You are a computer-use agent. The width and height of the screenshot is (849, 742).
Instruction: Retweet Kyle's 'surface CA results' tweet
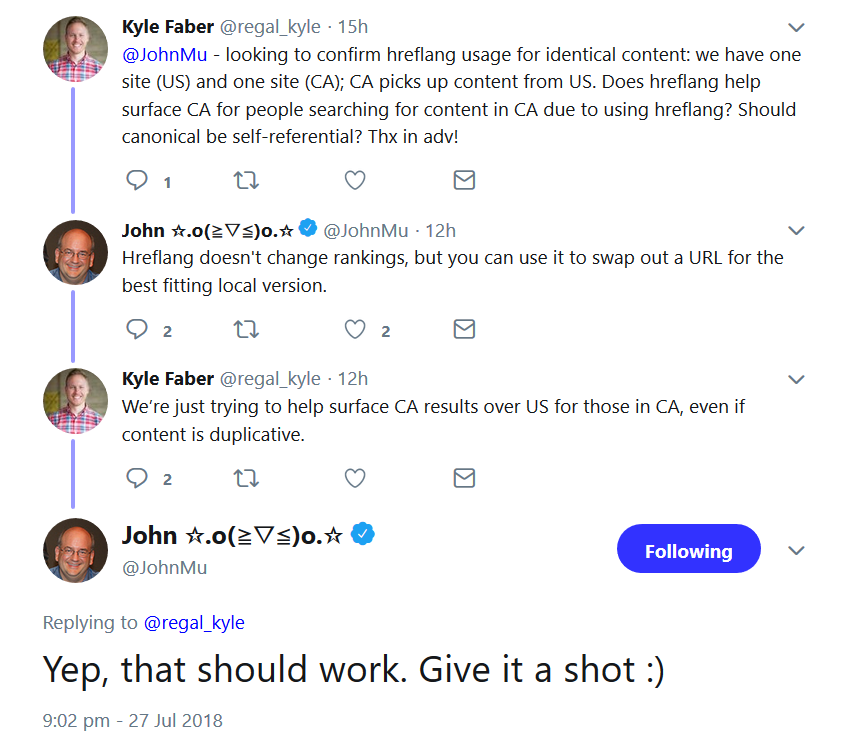[245, 478]
